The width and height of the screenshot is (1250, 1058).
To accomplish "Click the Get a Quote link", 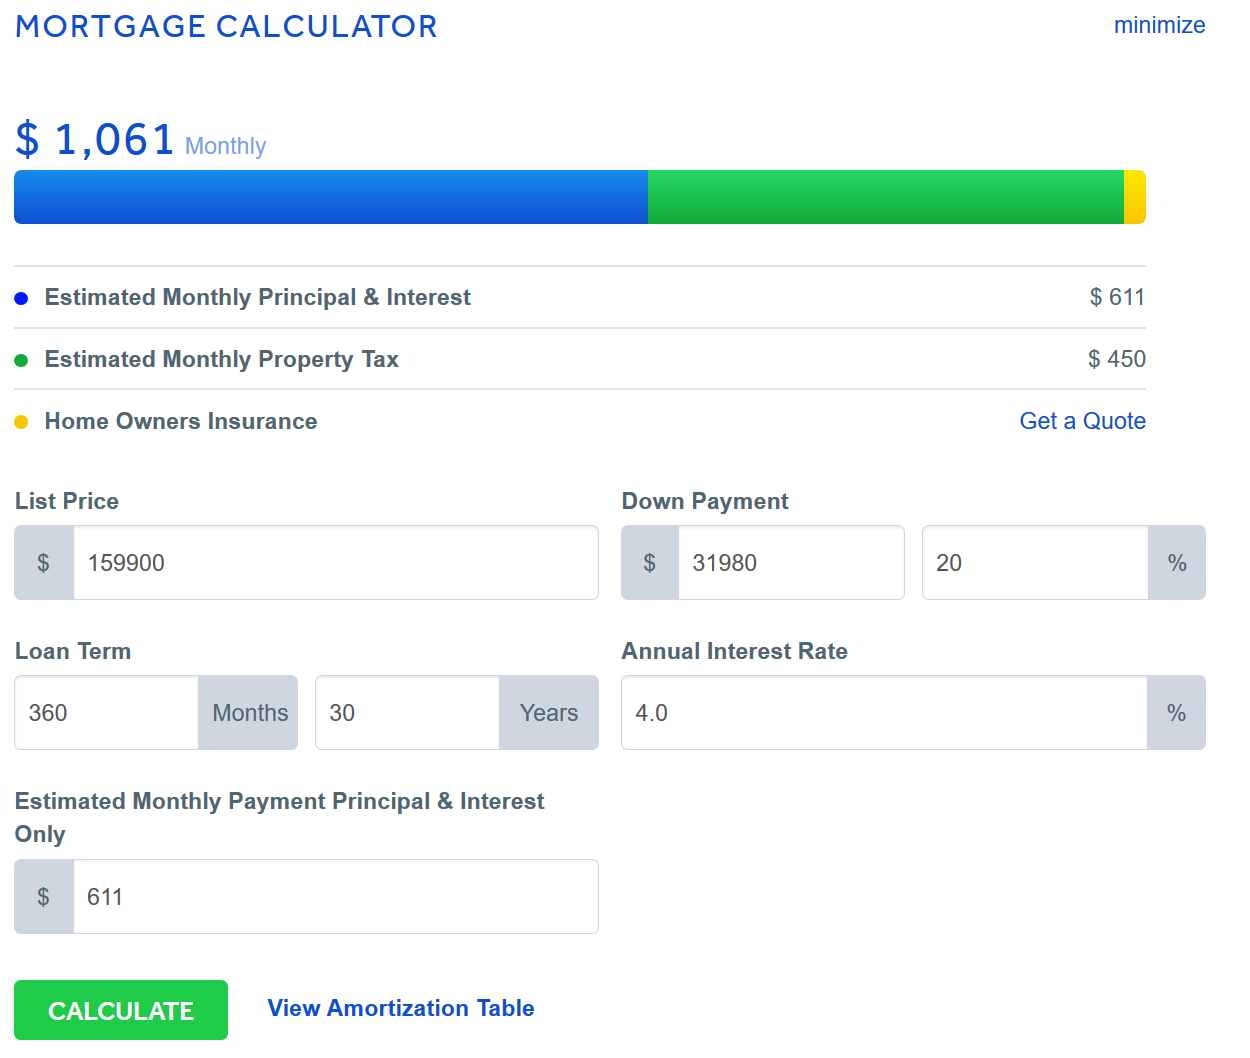I will (1082, 421).
